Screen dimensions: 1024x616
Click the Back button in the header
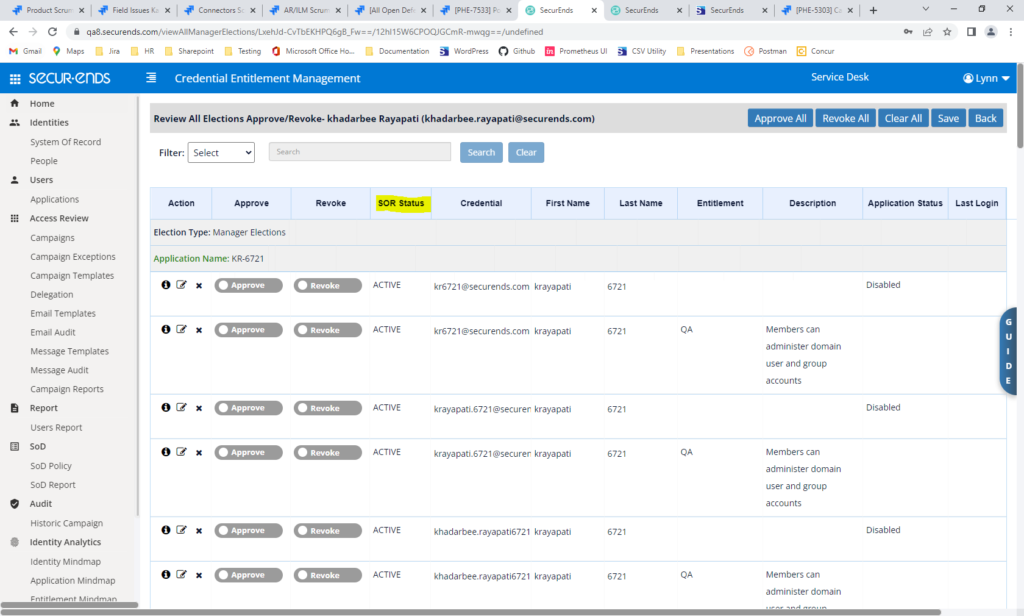coord(985,118)
